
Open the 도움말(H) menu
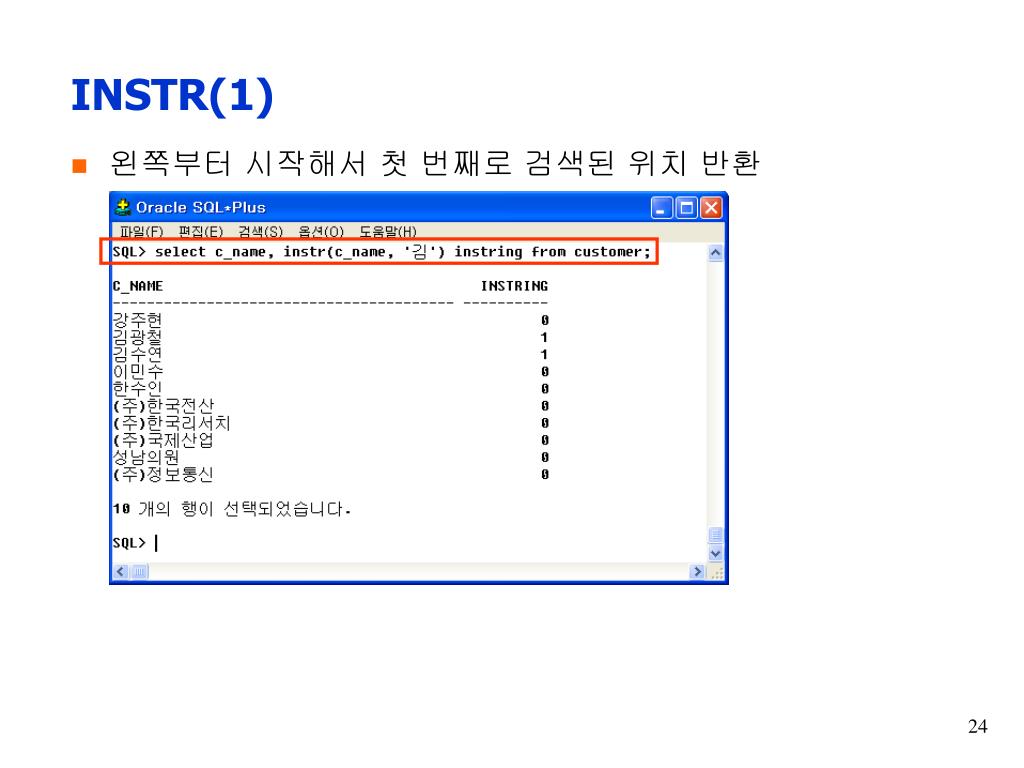point(388,231)
